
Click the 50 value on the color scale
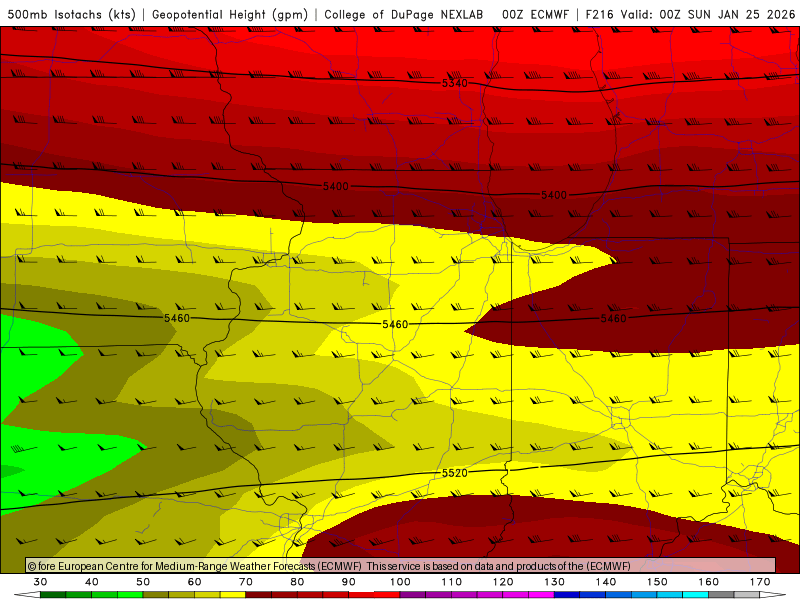143,582
